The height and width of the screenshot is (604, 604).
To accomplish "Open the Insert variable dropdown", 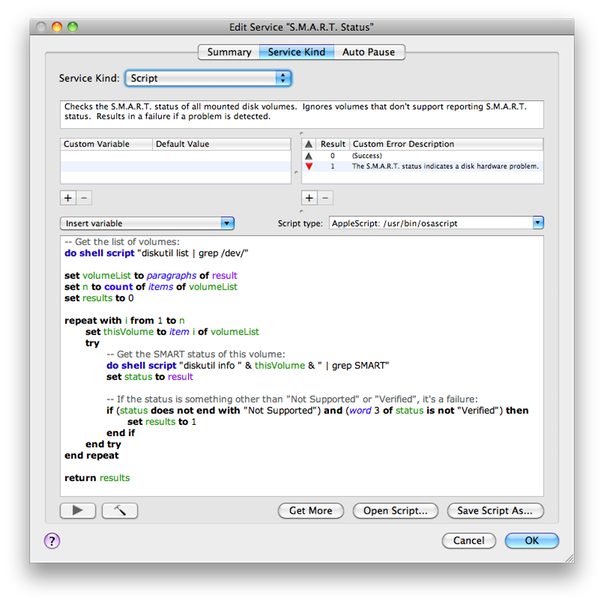I will pos(147,223).
